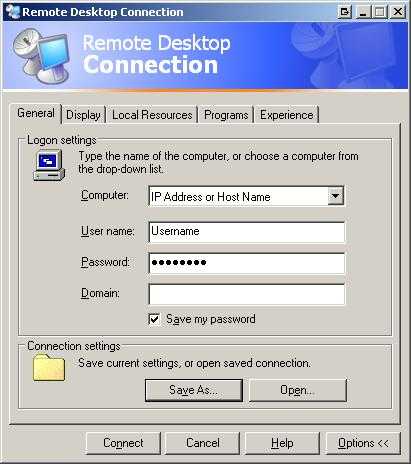The width and height of the screenshot is (411, 464).
Task: Click the Save As... button
Action: [194, 390]
